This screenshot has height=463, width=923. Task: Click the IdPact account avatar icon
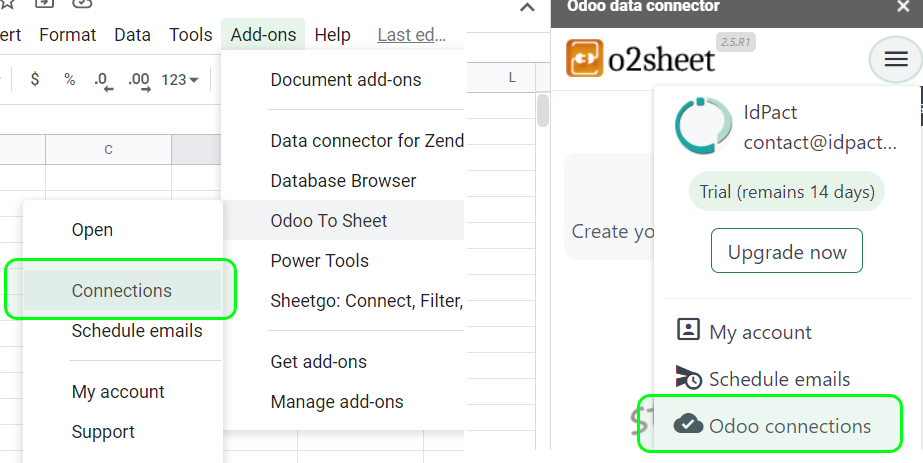click(x=703, y=126)
